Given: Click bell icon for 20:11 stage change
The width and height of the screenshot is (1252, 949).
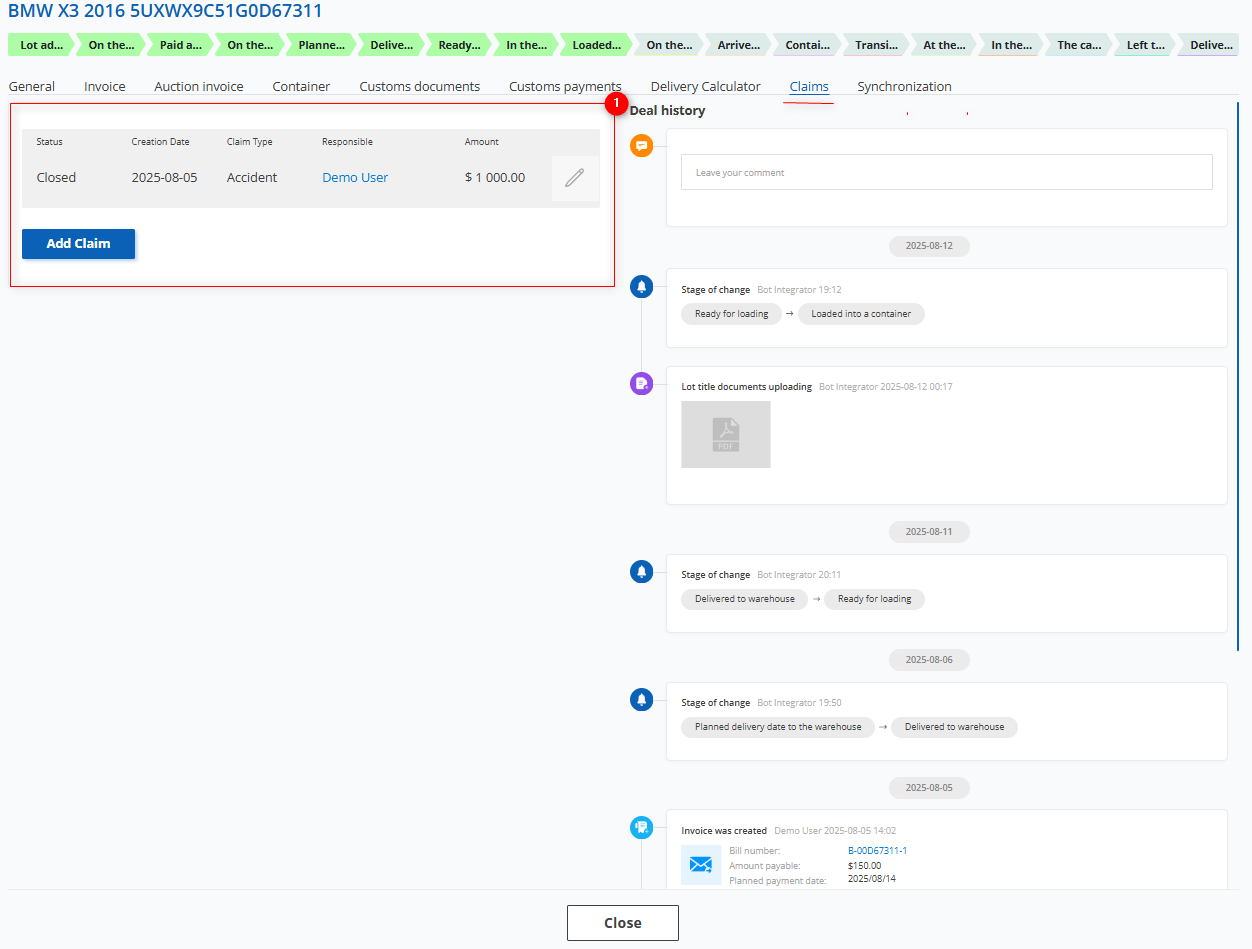Looking at the screenshot, I should pos(642,572).
